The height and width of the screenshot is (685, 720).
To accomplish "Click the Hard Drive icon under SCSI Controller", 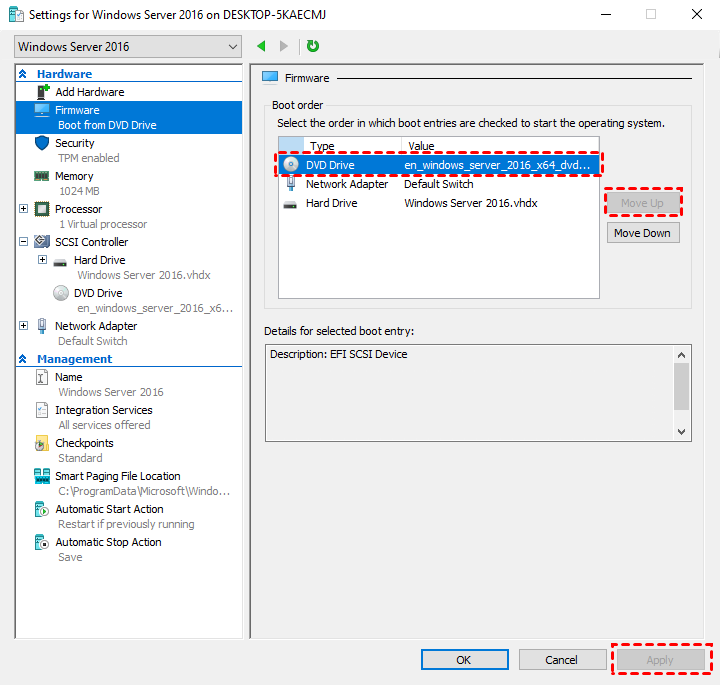I will pos(60,262).
